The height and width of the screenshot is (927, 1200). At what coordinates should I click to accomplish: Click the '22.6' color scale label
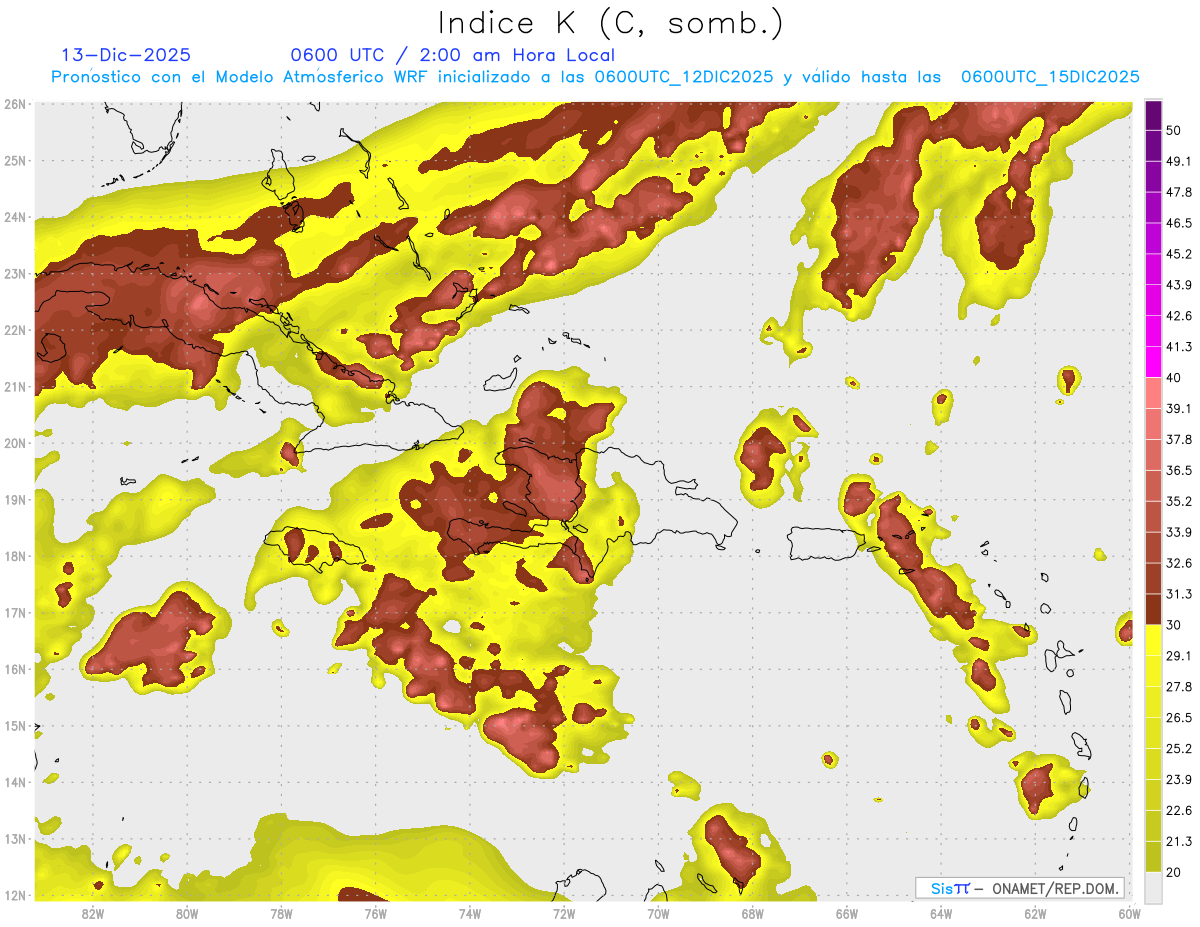coord(1179,810)
